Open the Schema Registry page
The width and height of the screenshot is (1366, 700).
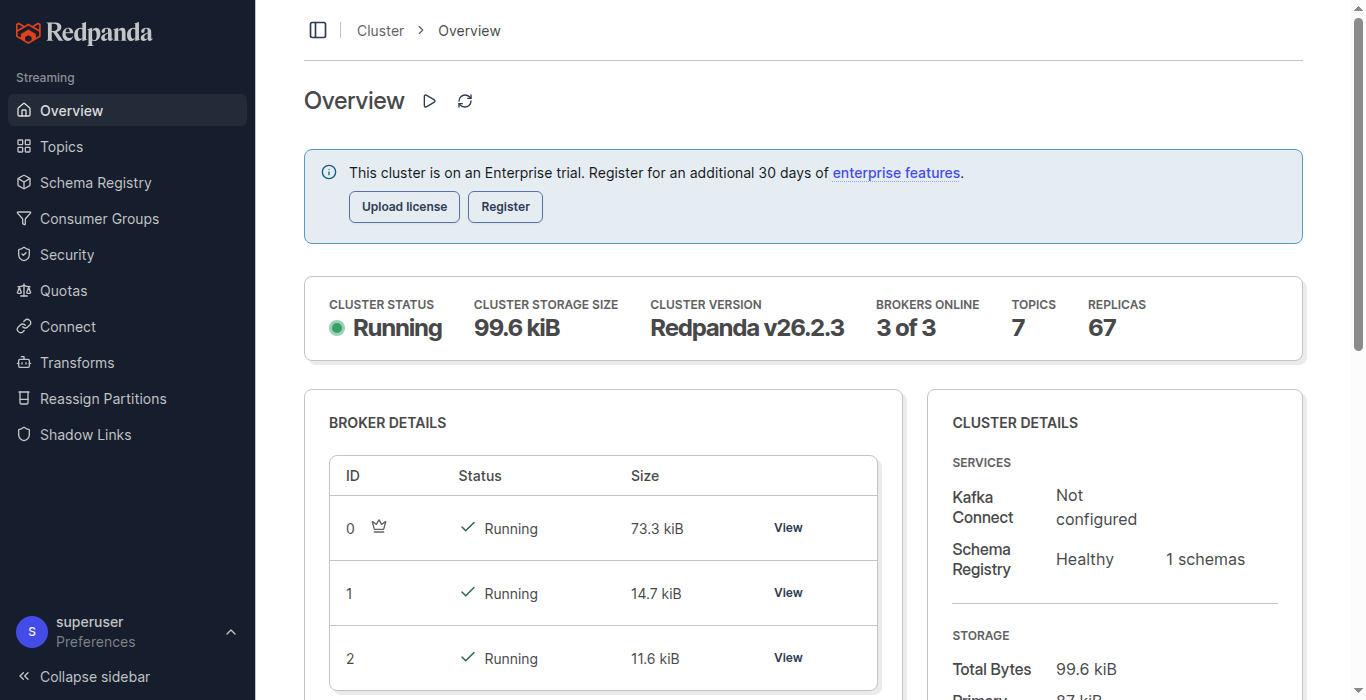tap(127, 182)
